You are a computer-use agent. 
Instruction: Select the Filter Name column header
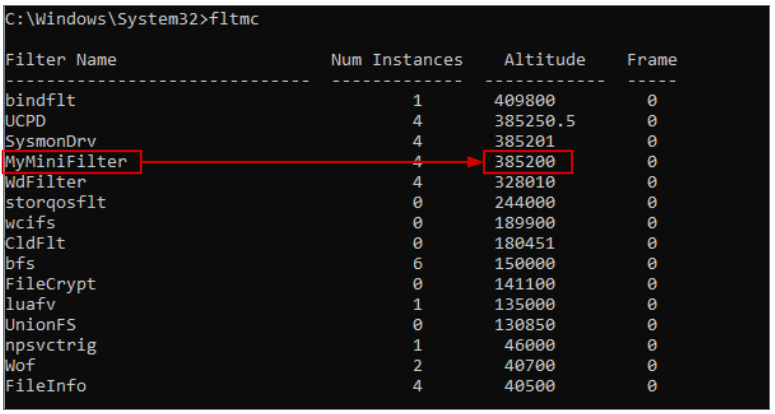point(61,60)
